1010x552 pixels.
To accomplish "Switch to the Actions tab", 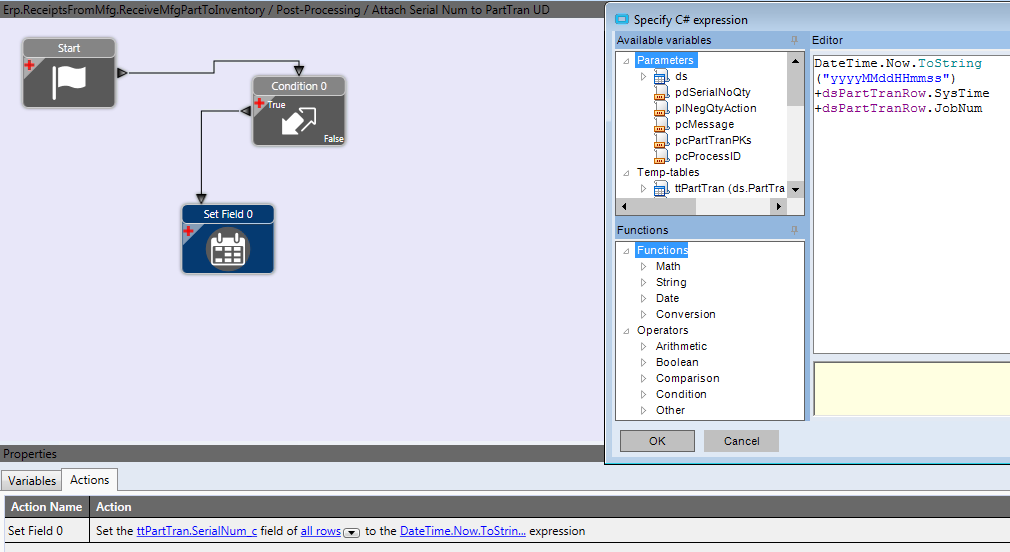I will click(90, 480).
